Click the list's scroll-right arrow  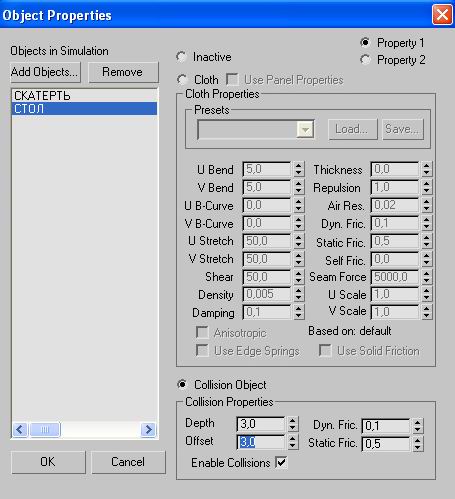coord(148,429)
